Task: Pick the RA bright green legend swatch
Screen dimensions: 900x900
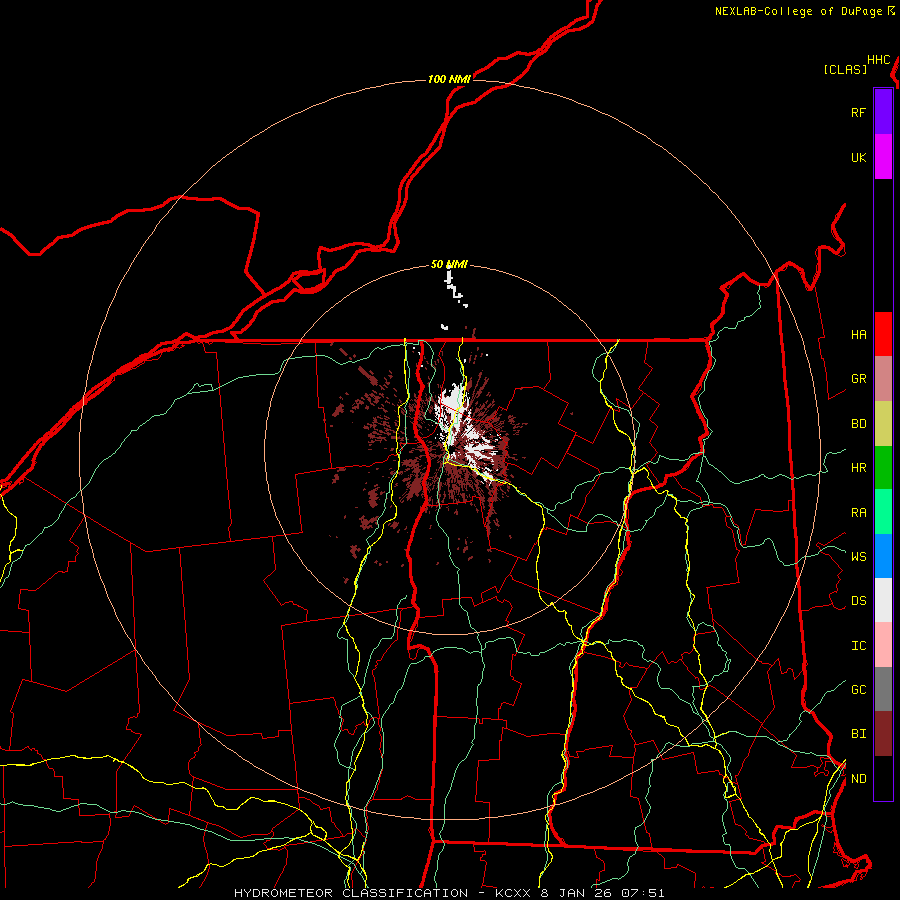Action: (883, 512)
